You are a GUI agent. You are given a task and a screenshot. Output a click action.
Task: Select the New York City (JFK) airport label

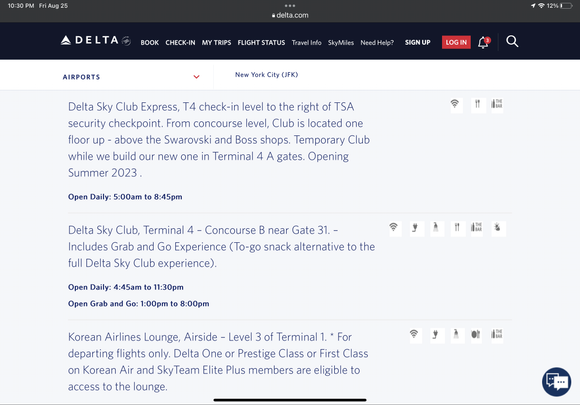click(266, 75)
